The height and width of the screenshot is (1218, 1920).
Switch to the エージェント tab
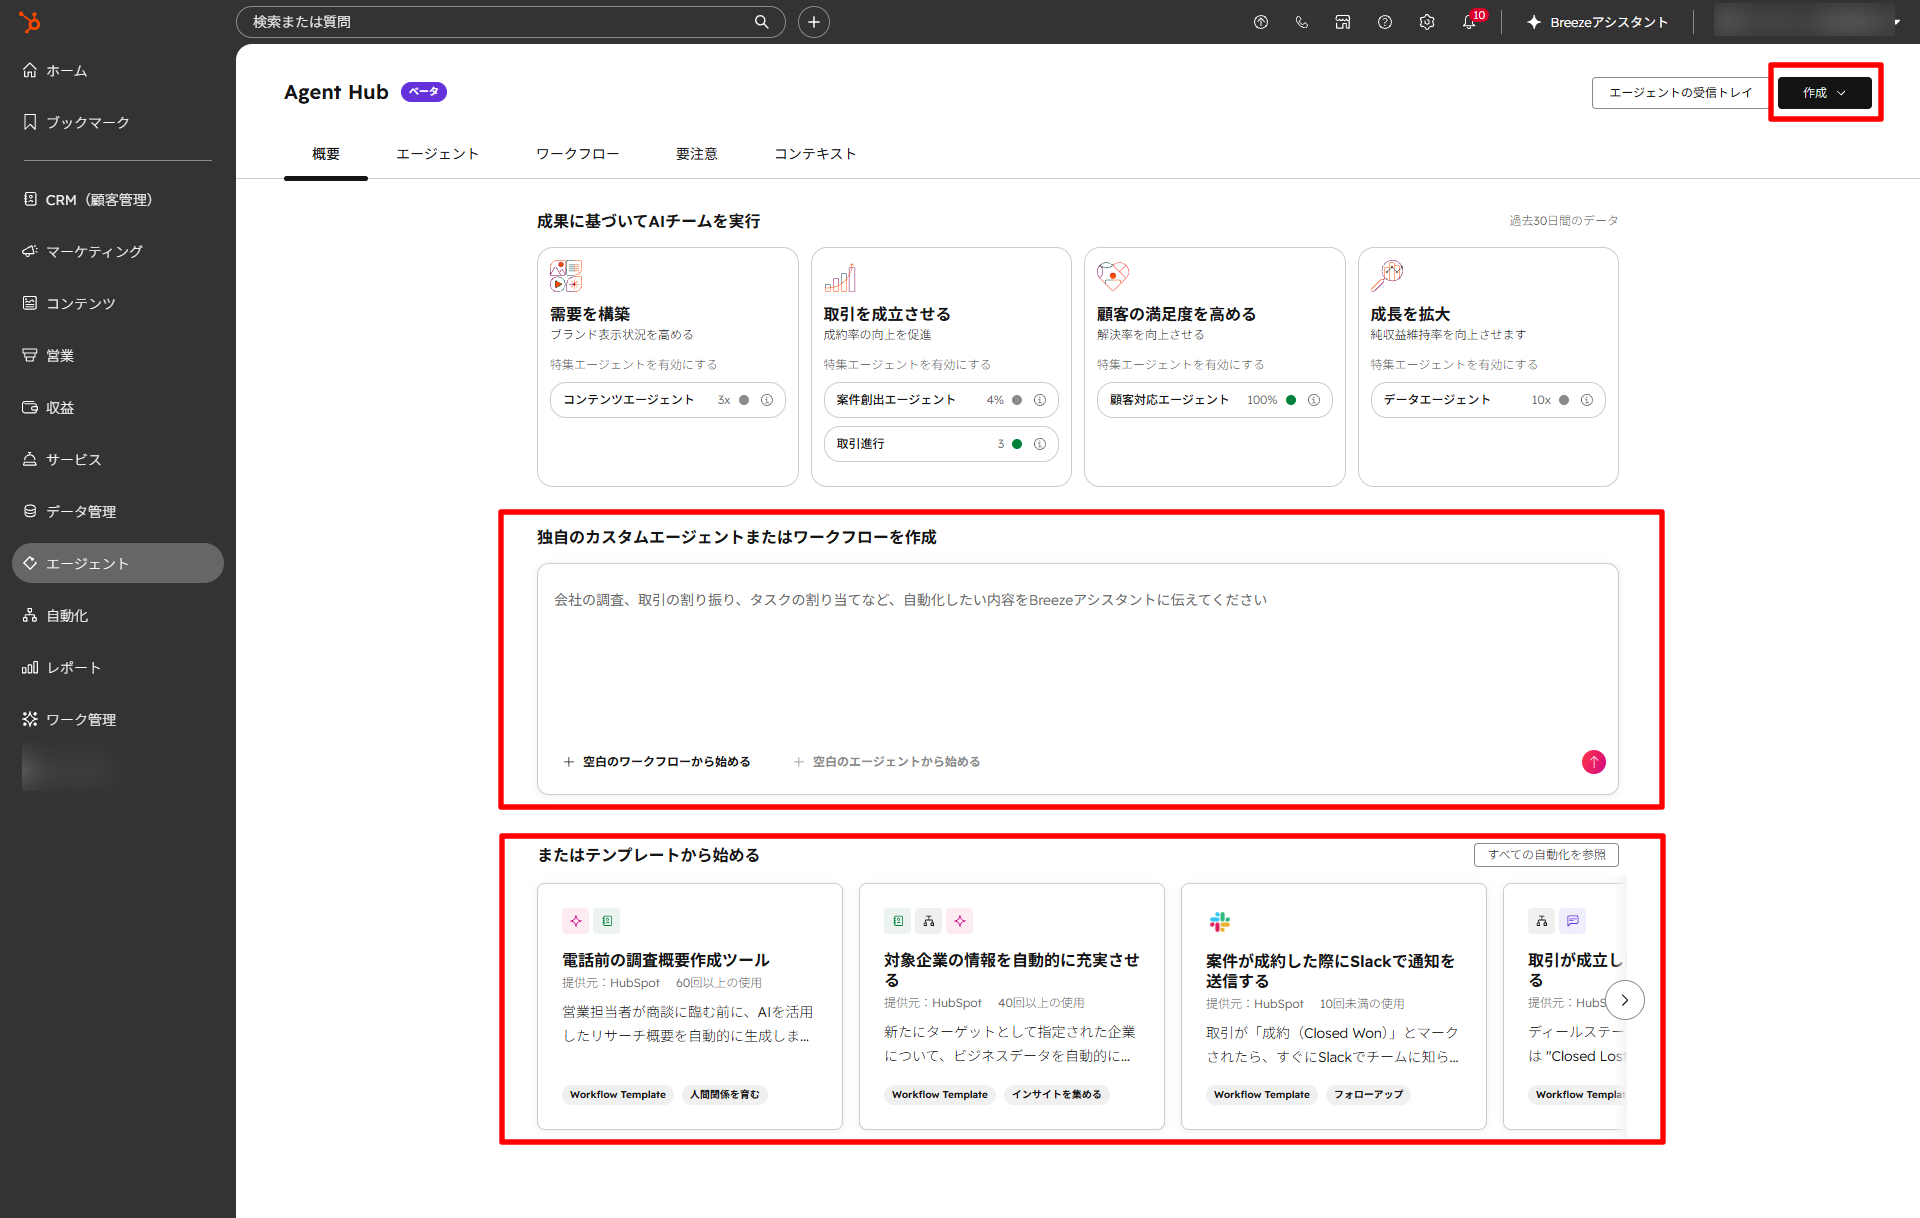click(438, 154)
